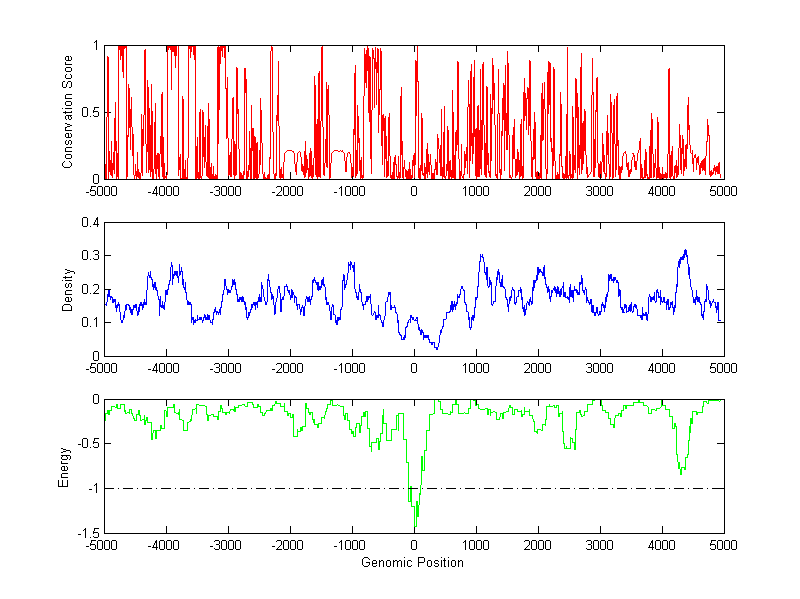Click the 0.3 tick on Density axis
Image resolution: width=800 pixels, height=599 pixels.
90,256
